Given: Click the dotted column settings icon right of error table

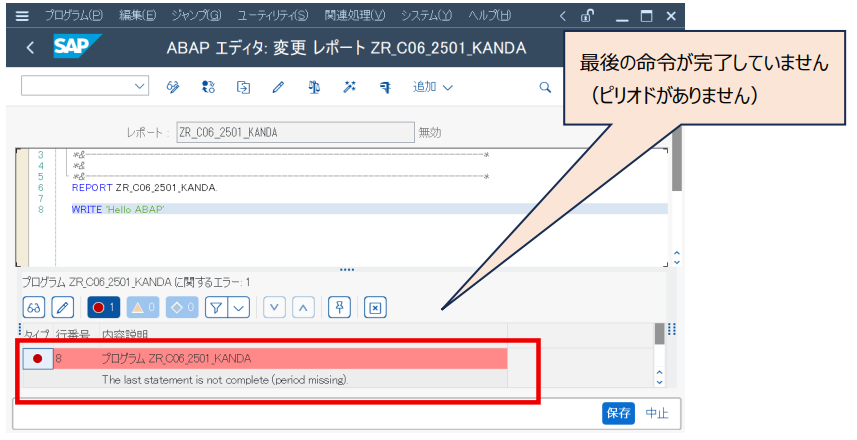Looking at the screenshot, I should click(672, 329).
